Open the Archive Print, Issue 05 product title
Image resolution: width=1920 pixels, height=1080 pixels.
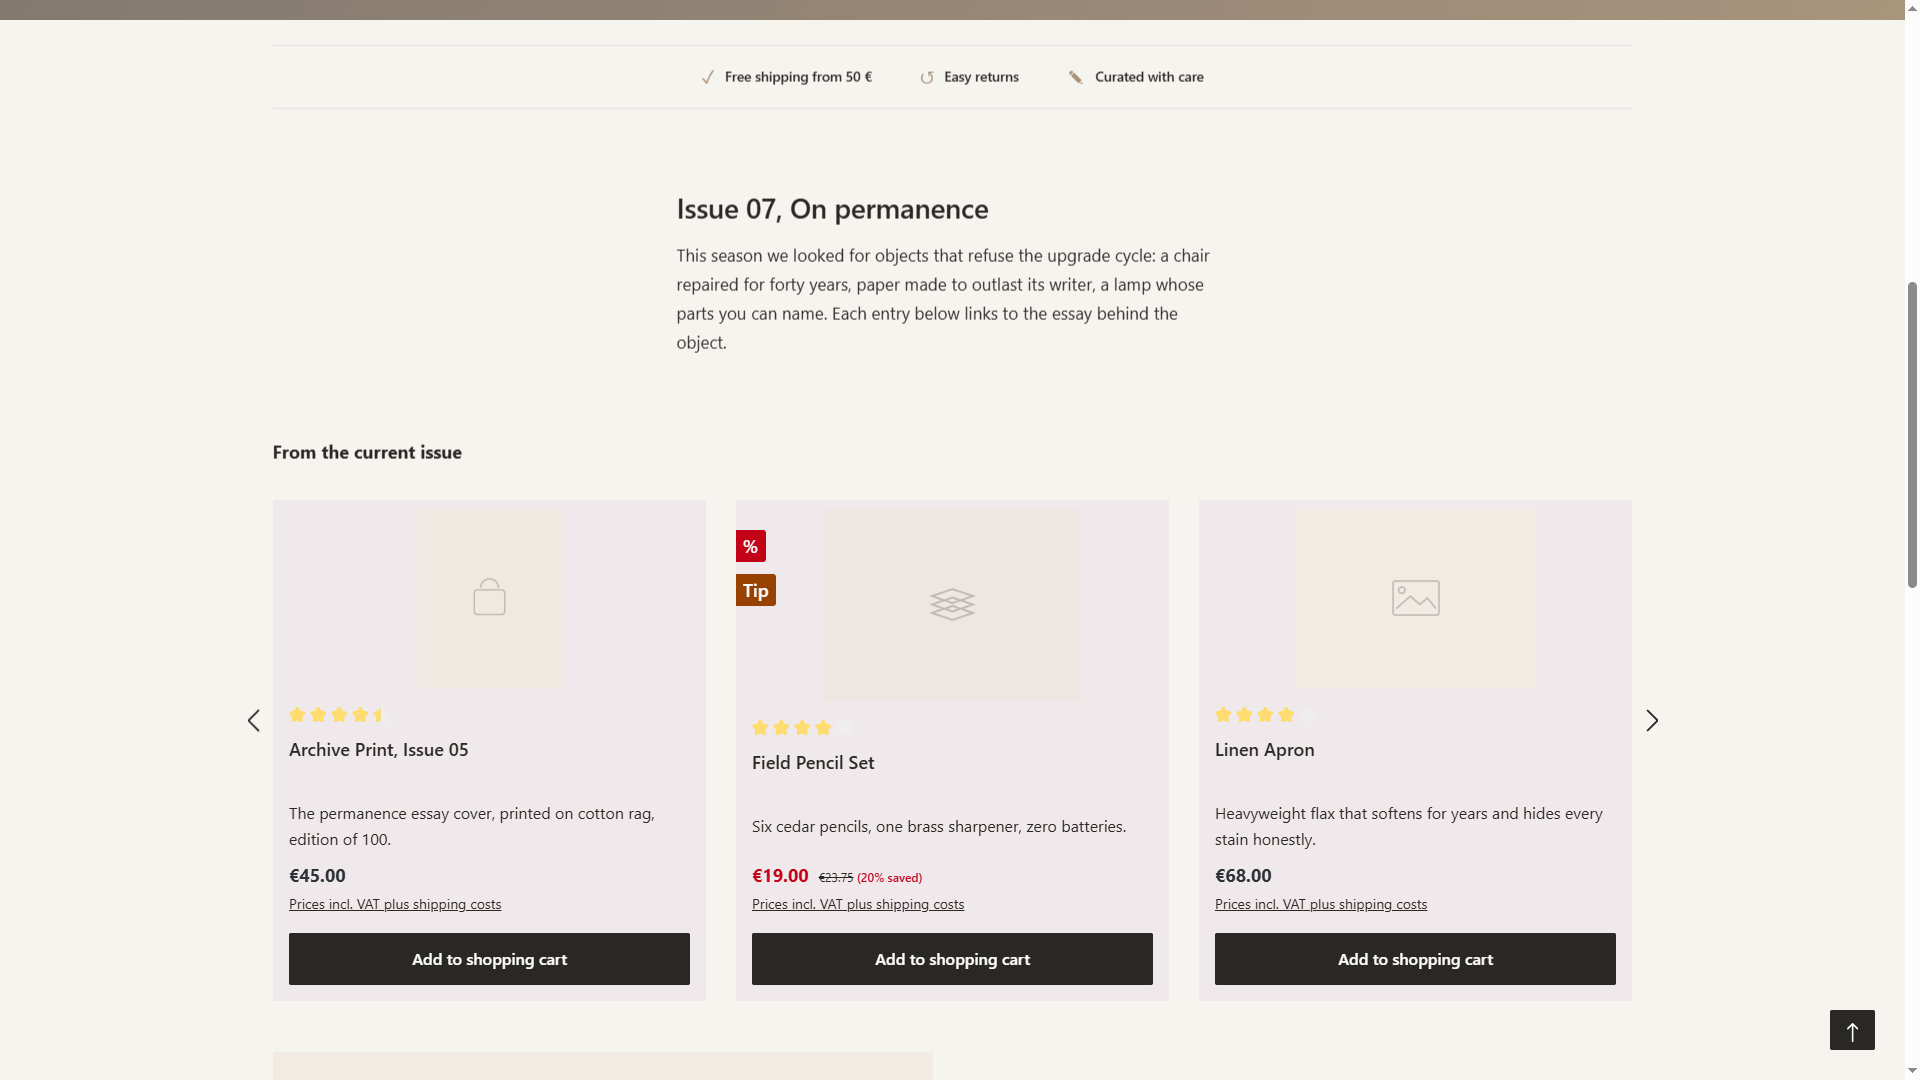378,749
